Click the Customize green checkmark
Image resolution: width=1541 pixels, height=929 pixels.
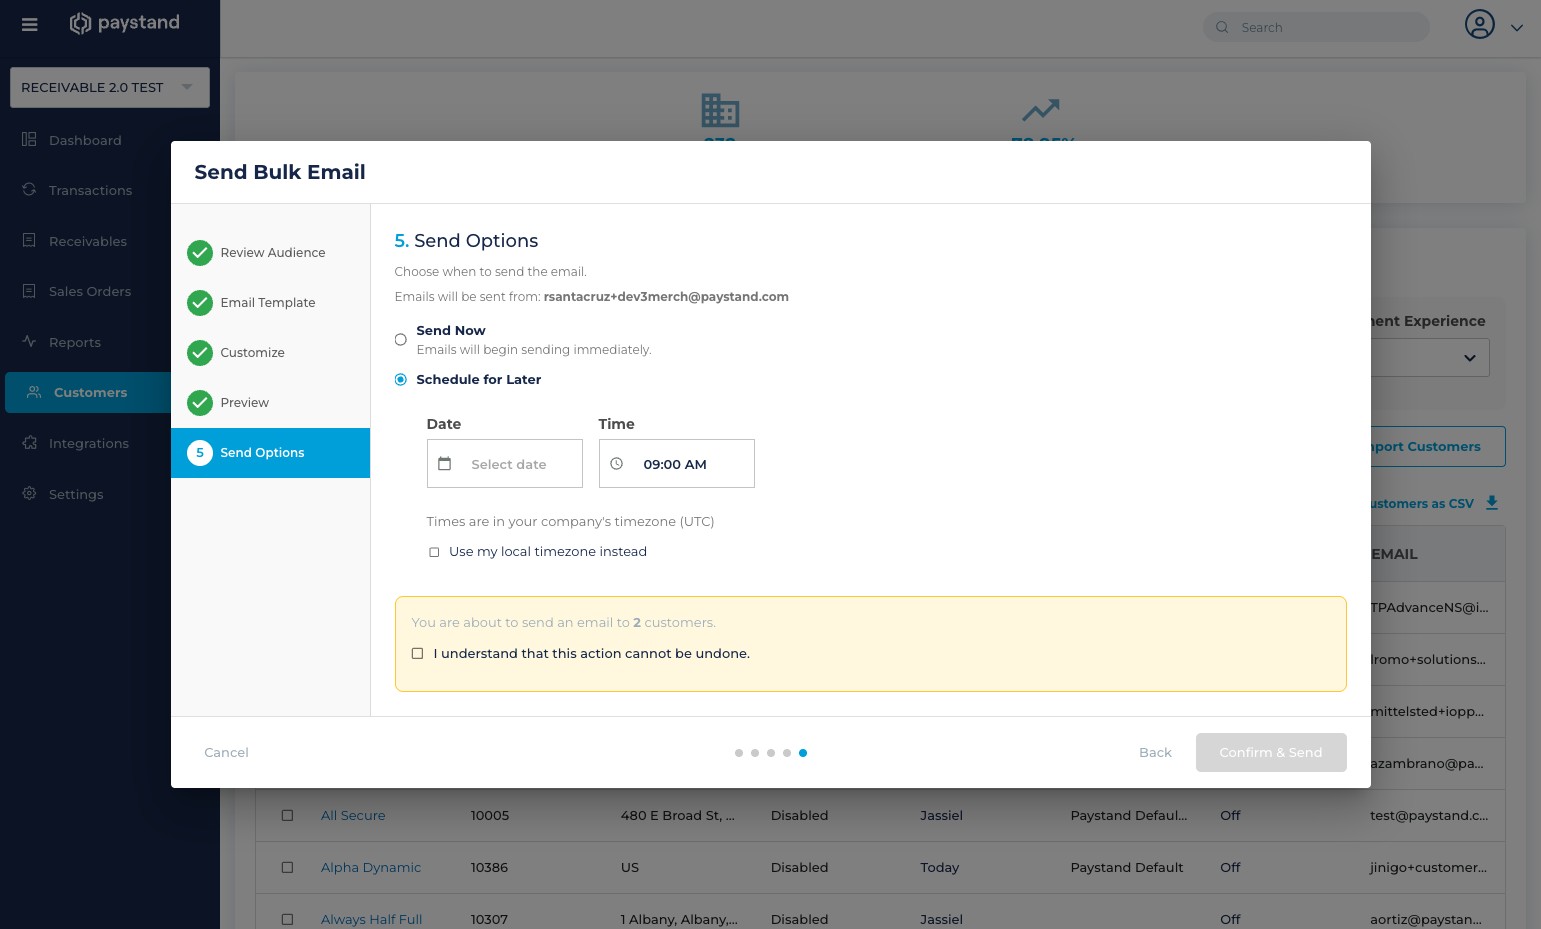click(200, 353)
